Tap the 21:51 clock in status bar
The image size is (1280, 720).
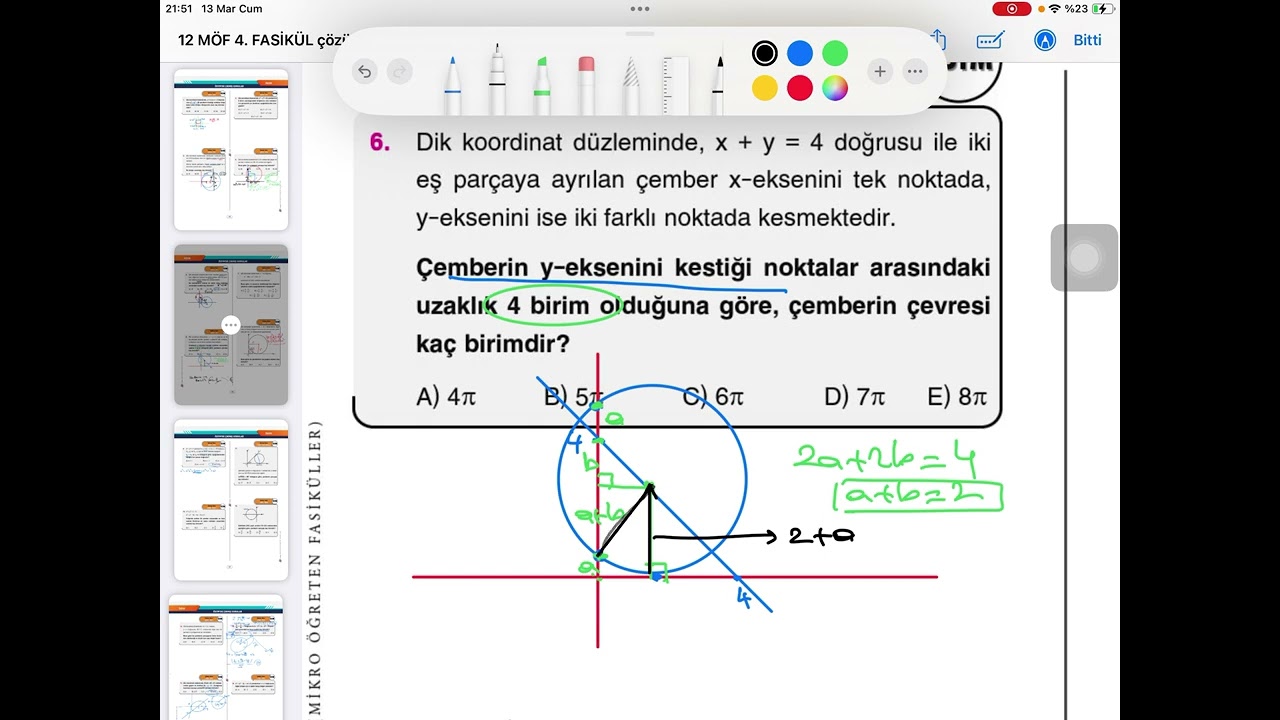(179, 9)
